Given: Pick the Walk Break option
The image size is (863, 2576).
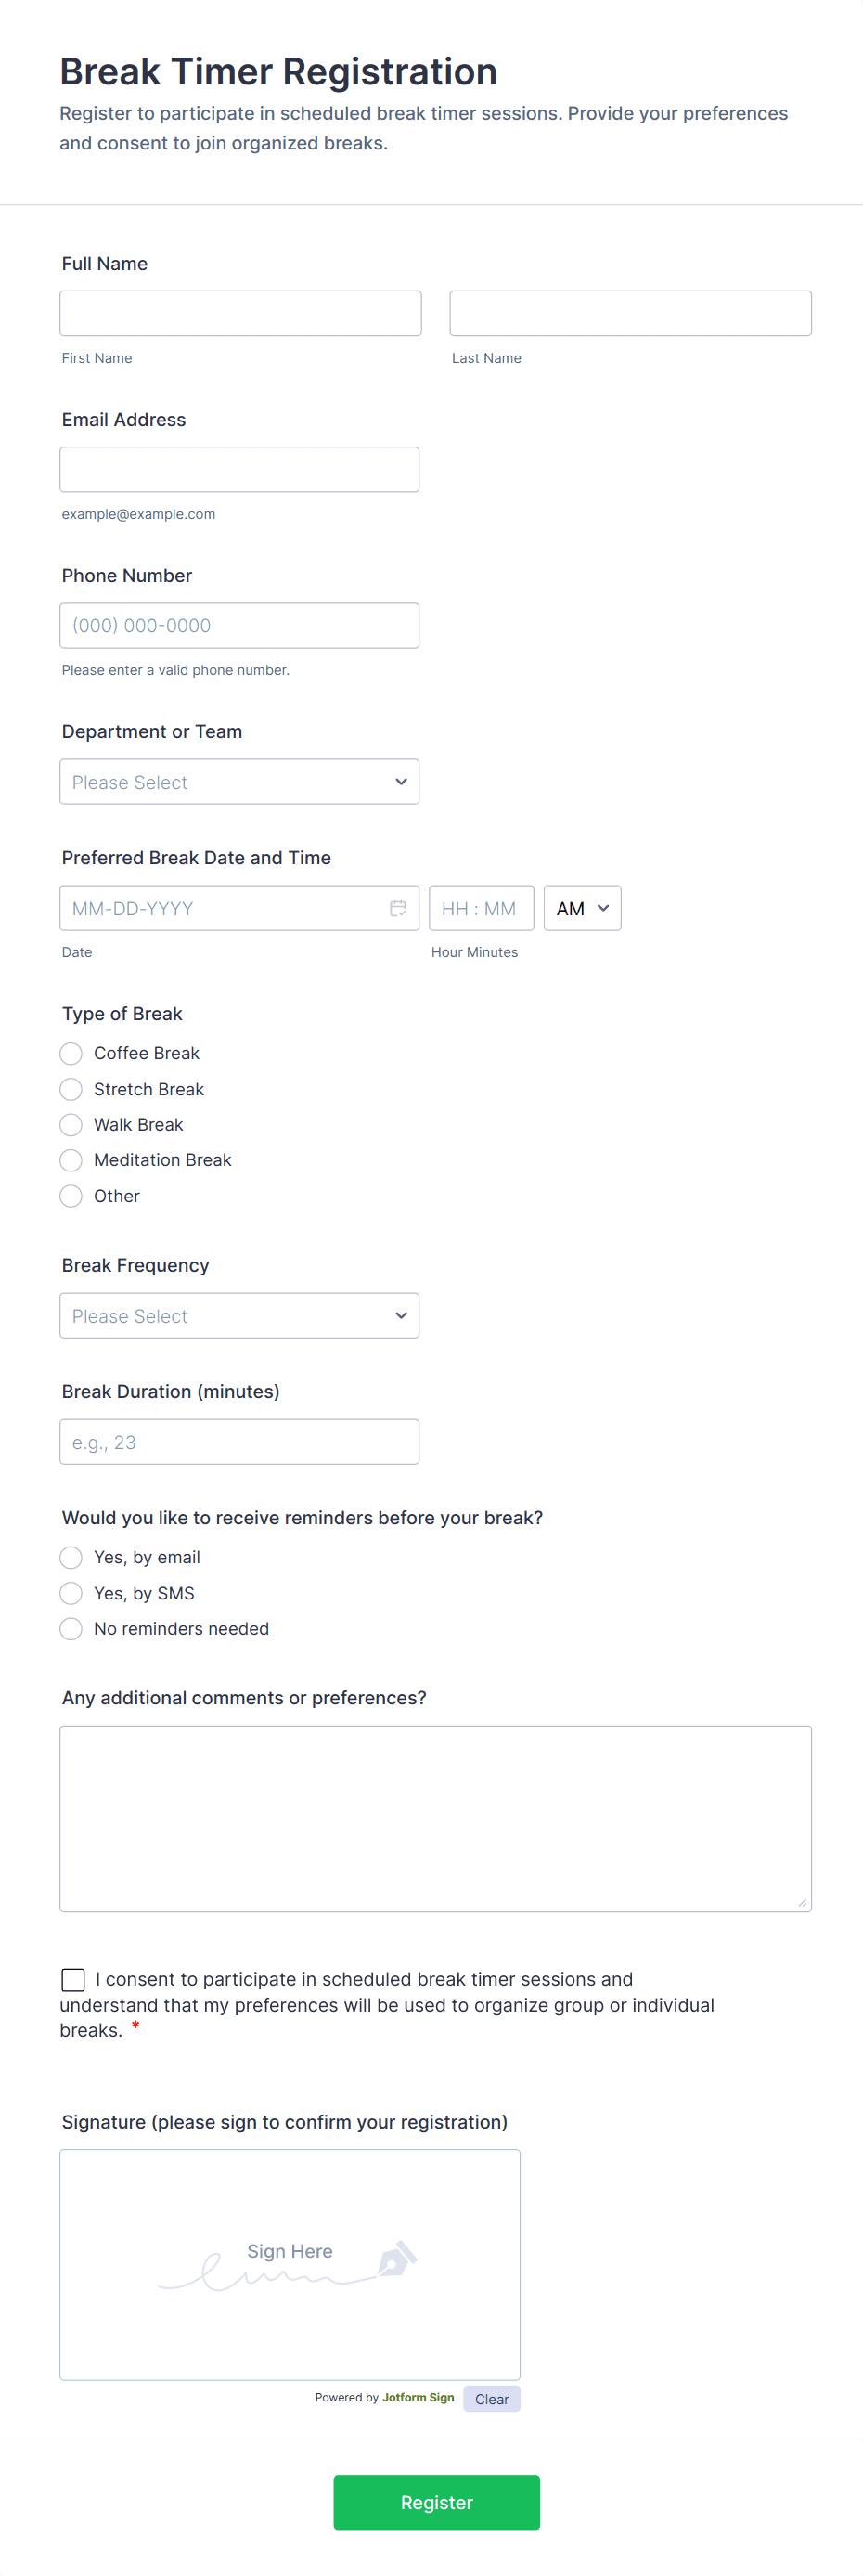Looking at the screenshot, I should click(x=71, y=1125).
